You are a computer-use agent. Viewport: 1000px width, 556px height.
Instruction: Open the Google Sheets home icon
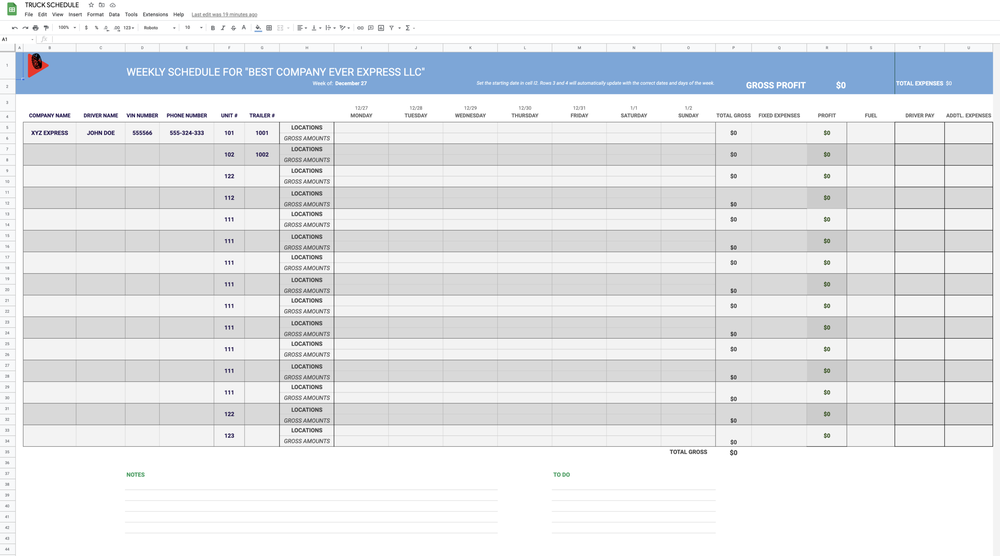[x=11, y=9]
